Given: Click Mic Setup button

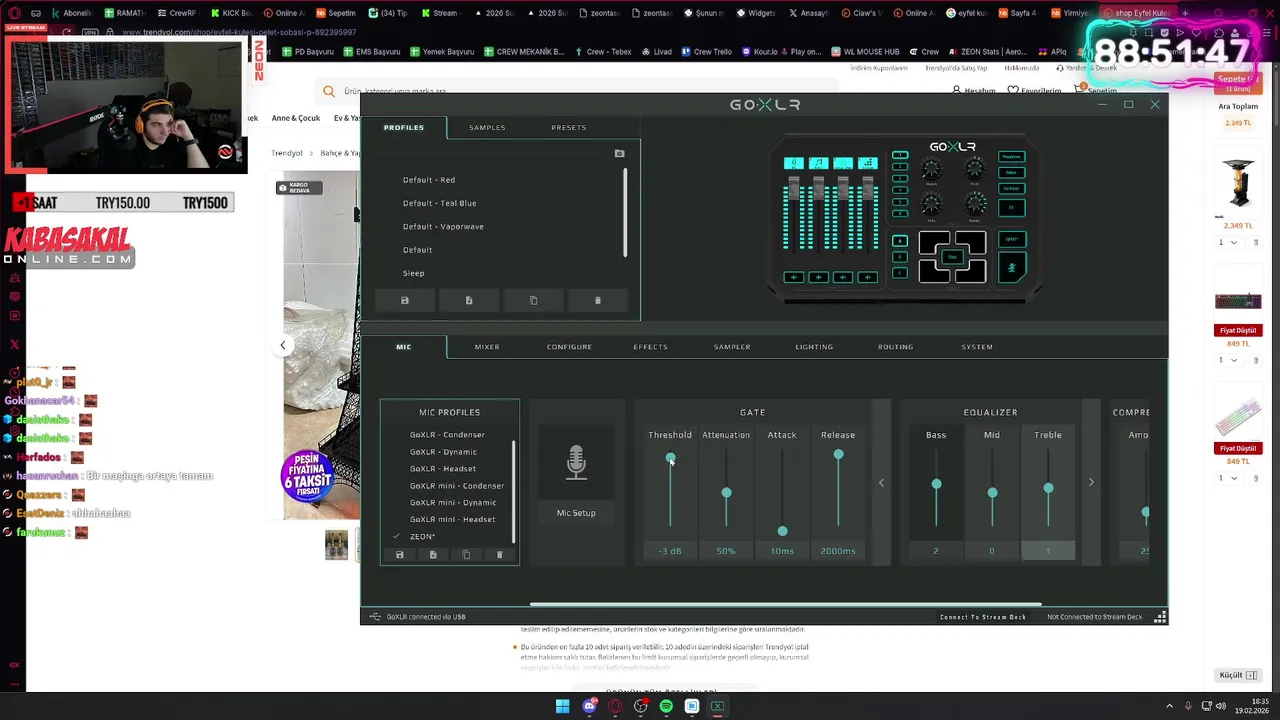Looking at the screenshot, I should pos(576,513).
